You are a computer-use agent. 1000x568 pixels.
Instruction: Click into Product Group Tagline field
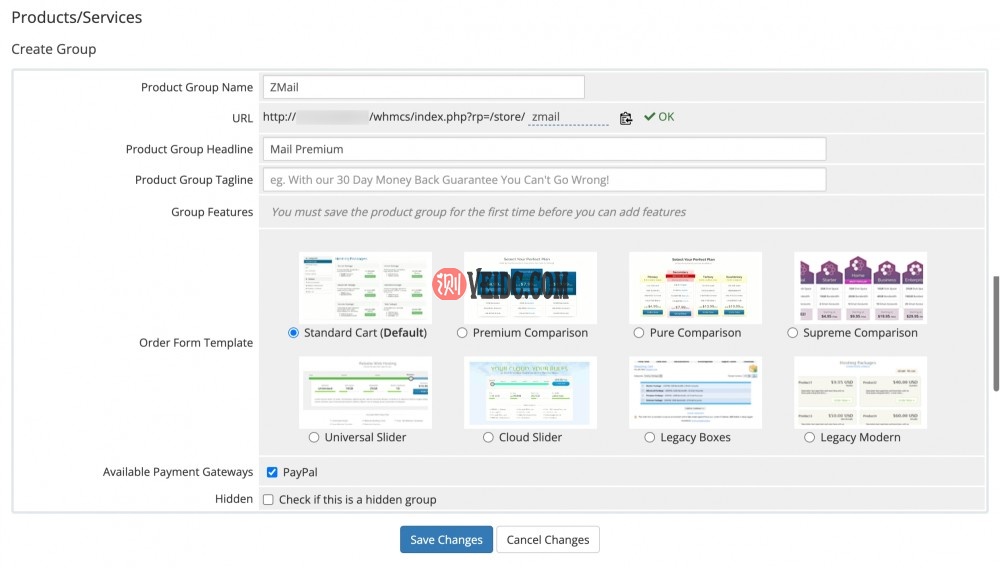tap(544, 180)
